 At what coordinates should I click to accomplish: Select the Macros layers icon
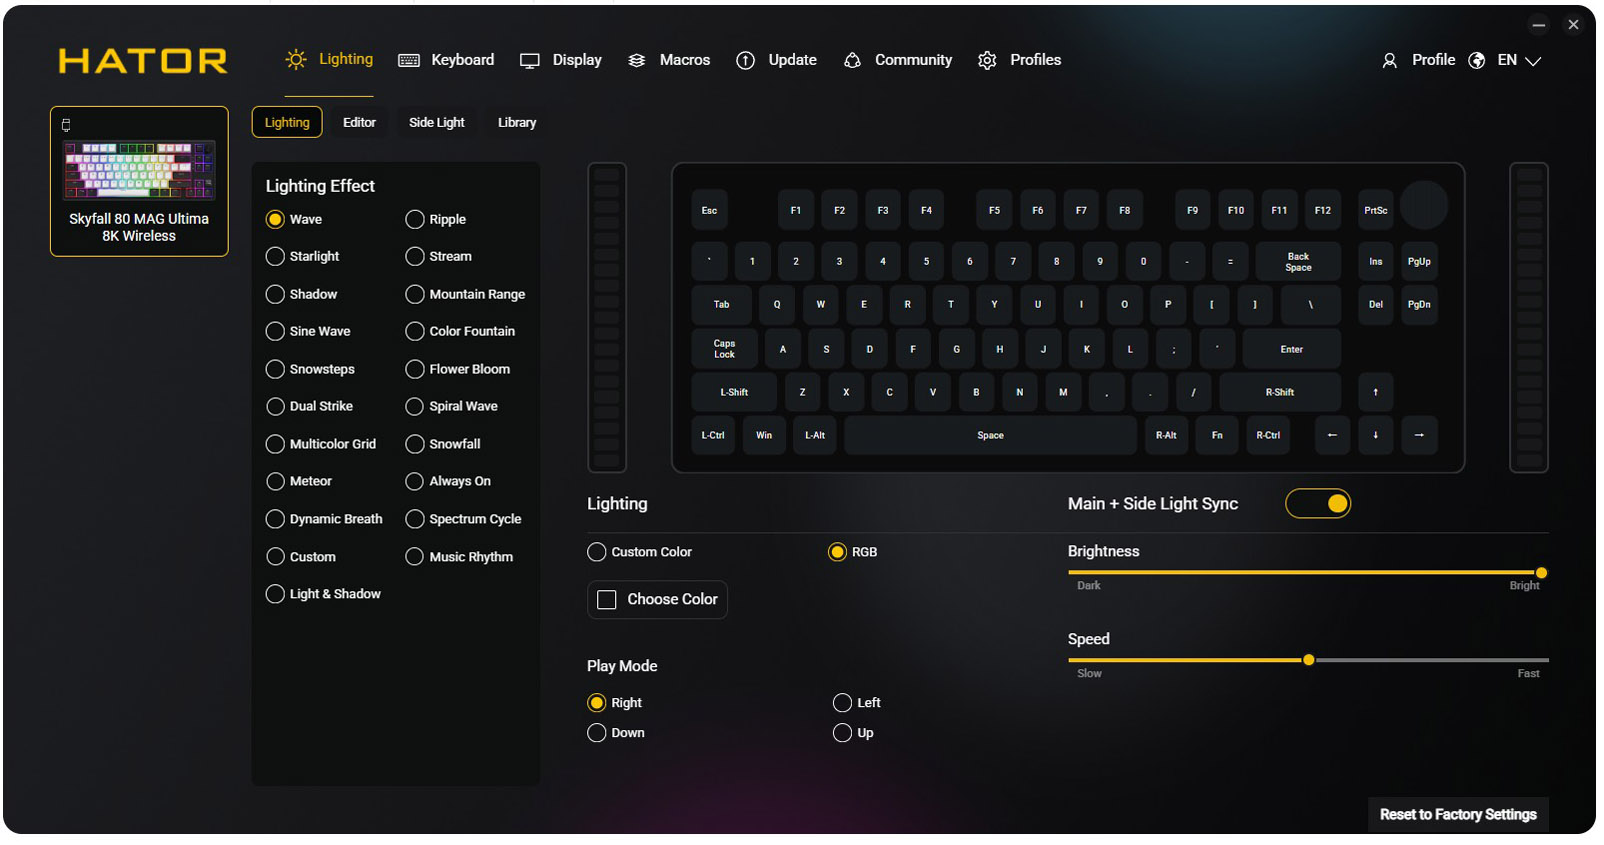tap(636, 61)
